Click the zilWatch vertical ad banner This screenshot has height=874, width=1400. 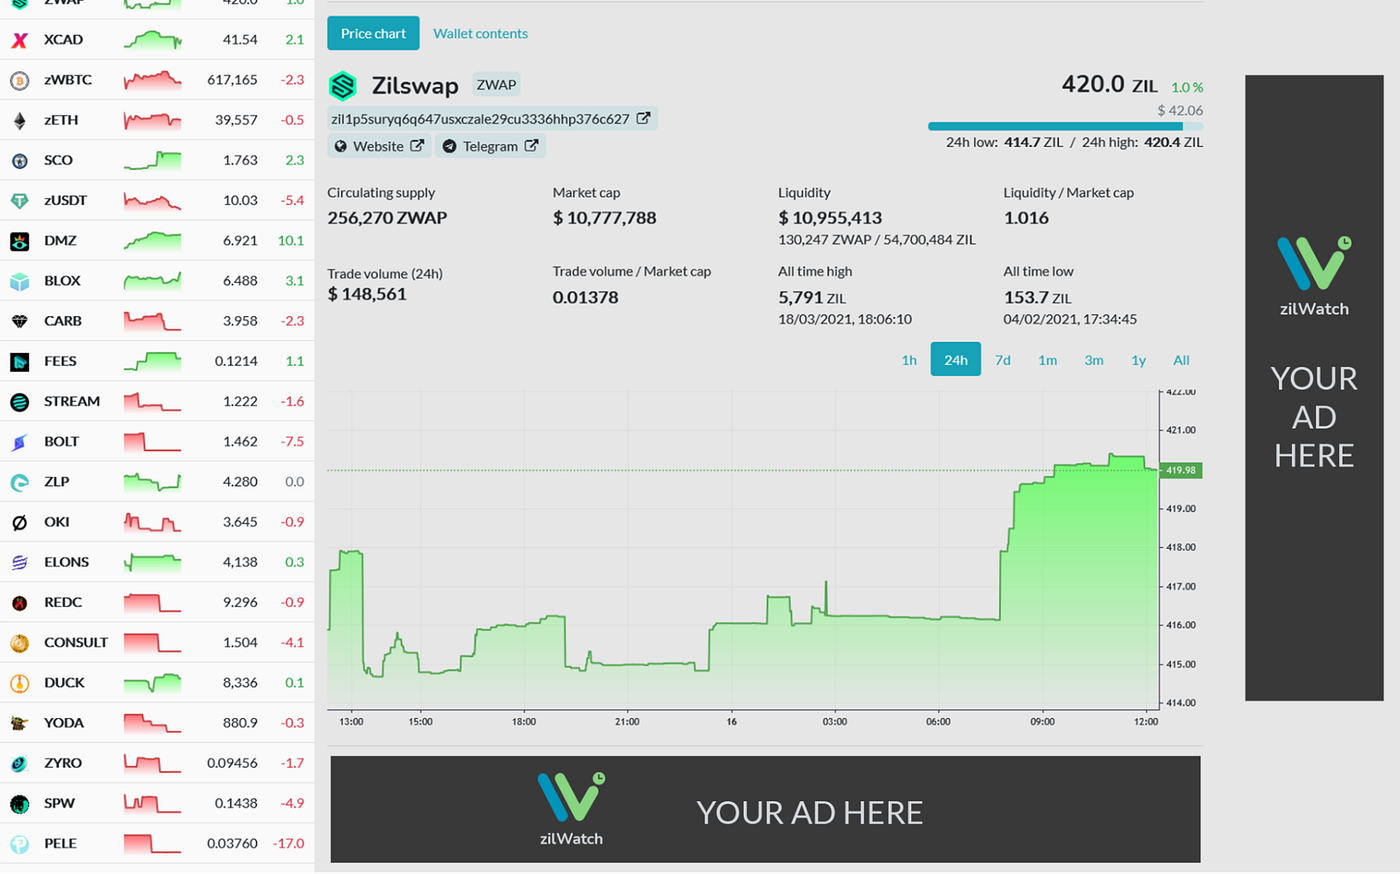1314,388
